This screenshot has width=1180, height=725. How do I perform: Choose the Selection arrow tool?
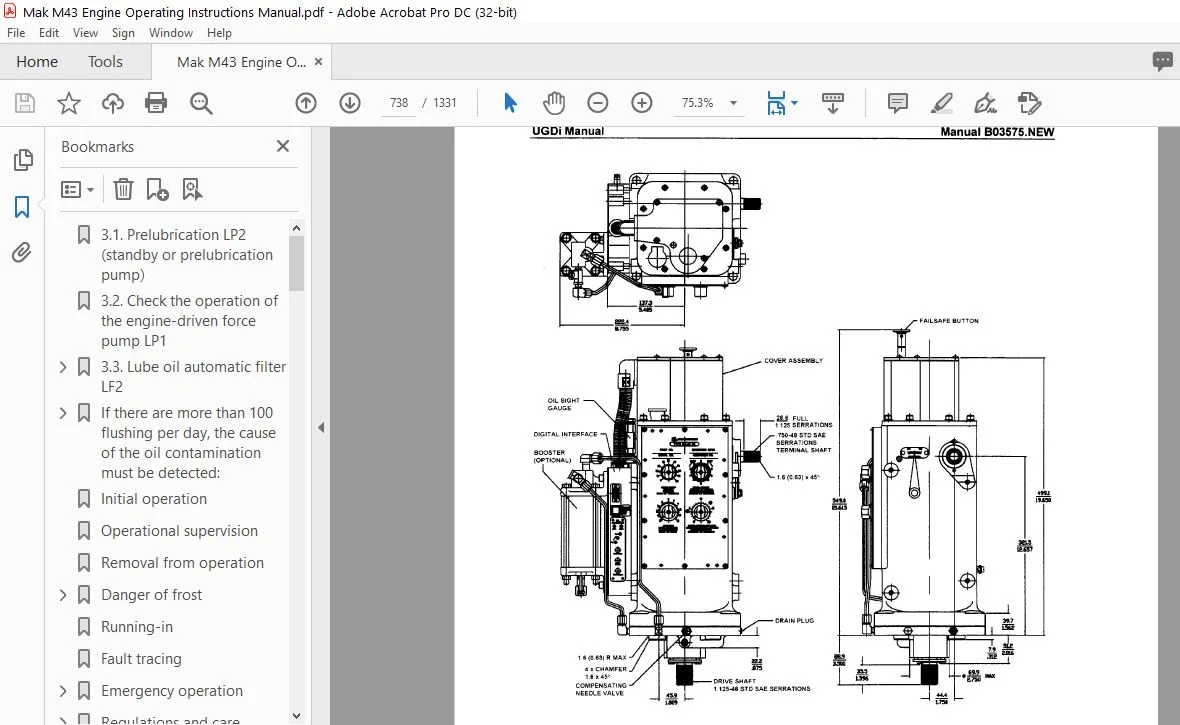click(x=510, y=103)
